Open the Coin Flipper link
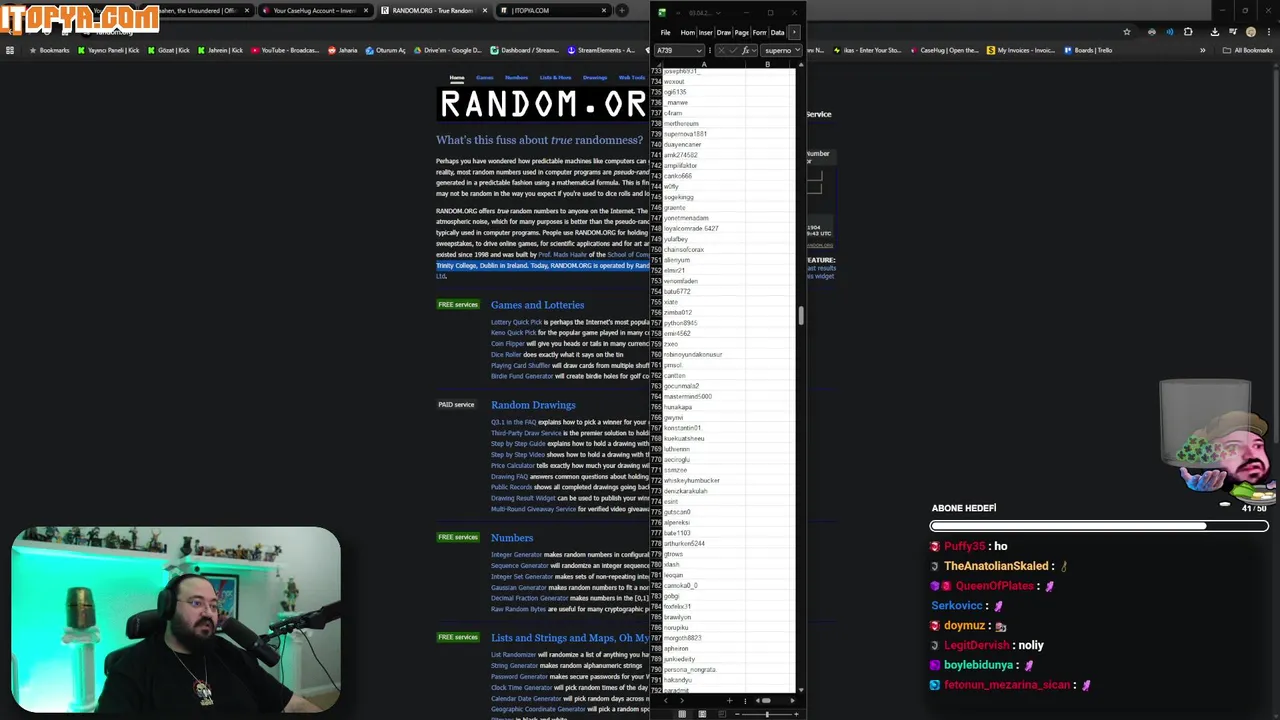The height and width of the screenshot is (720, 1280). tap(508, 343)
